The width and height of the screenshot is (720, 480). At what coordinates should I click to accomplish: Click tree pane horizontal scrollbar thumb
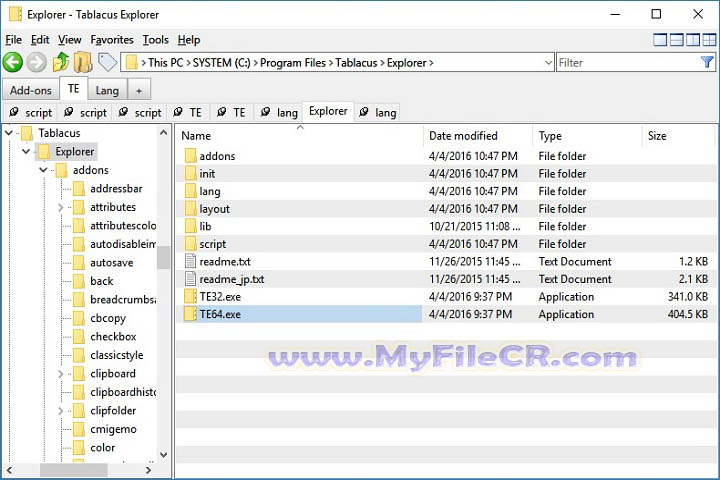73,470
